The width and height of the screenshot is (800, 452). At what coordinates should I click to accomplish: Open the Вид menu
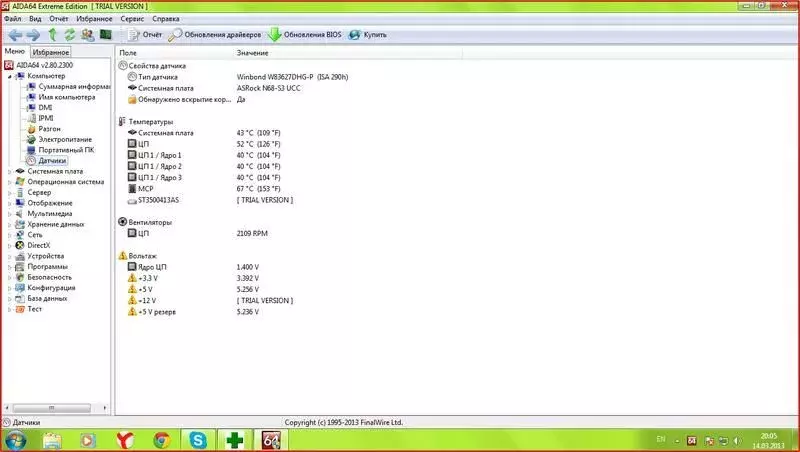[x=35, y=18]
